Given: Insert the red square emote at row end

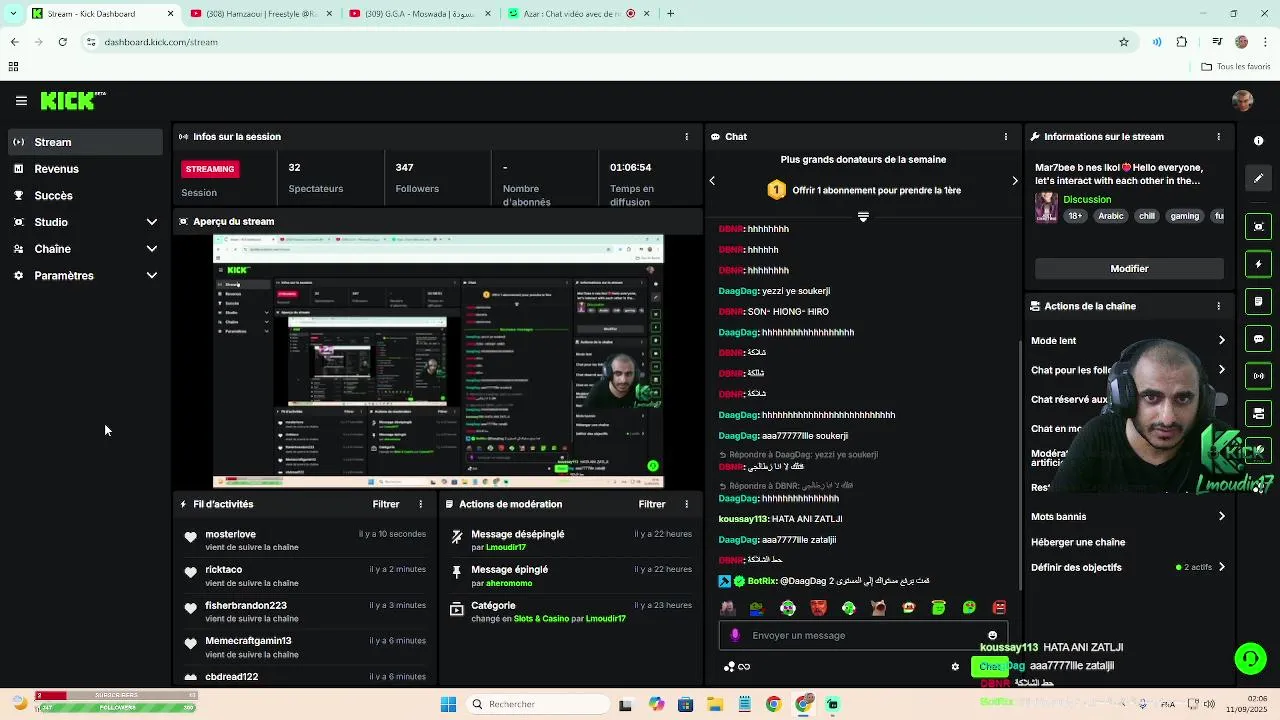Looking at the screenshot, I should point(999,608).
